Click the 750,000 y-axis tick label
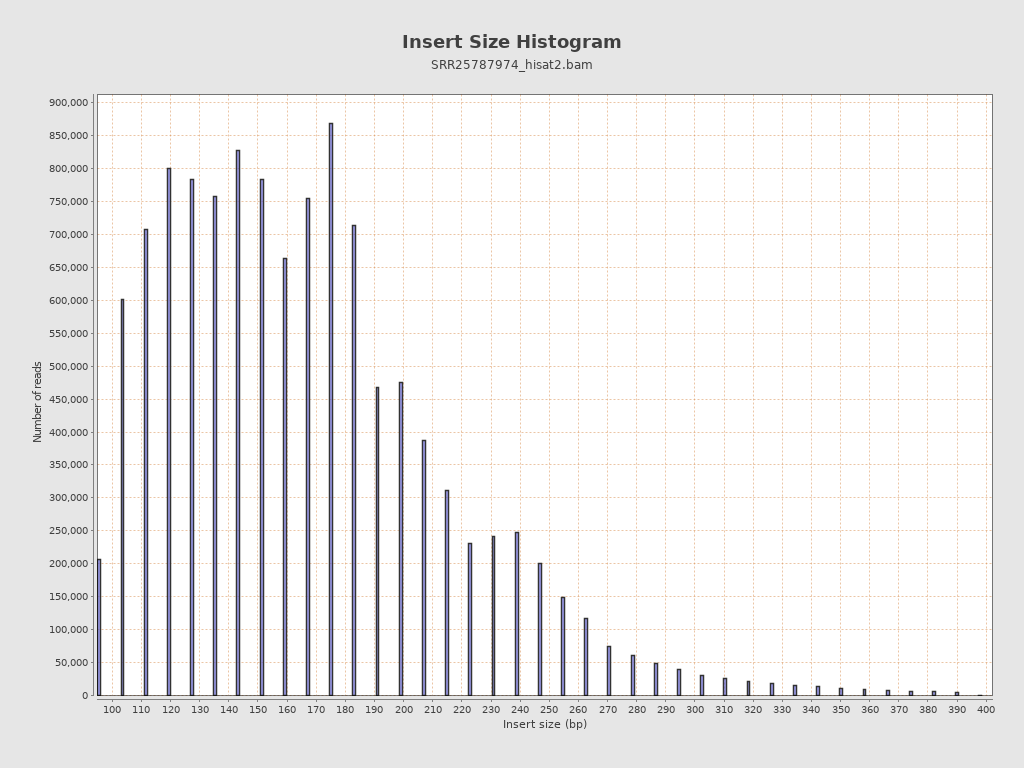Viewport: 1024px width, 768px height. coord(68,202)
